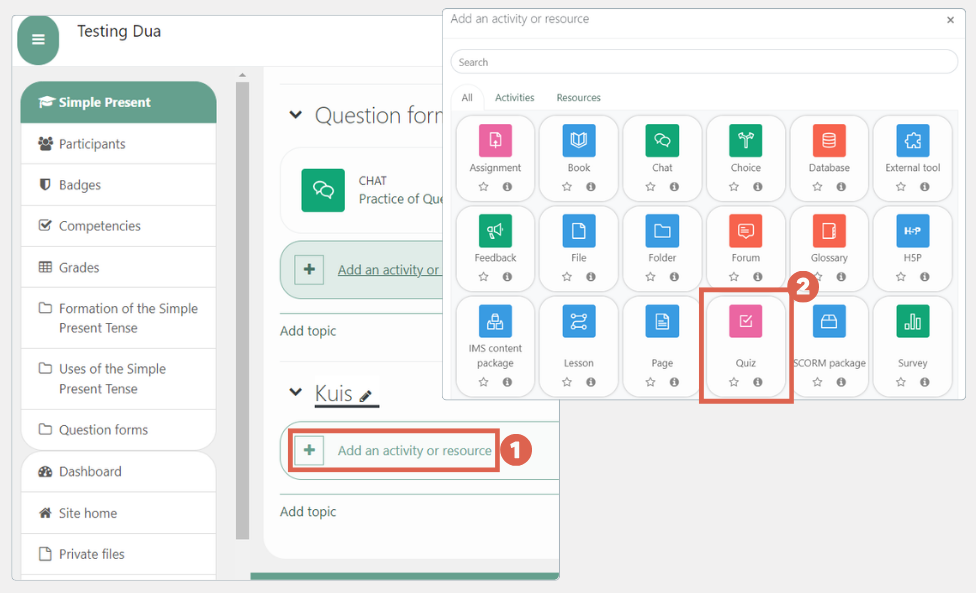Switch to the Activities tab

click(515, 98)
